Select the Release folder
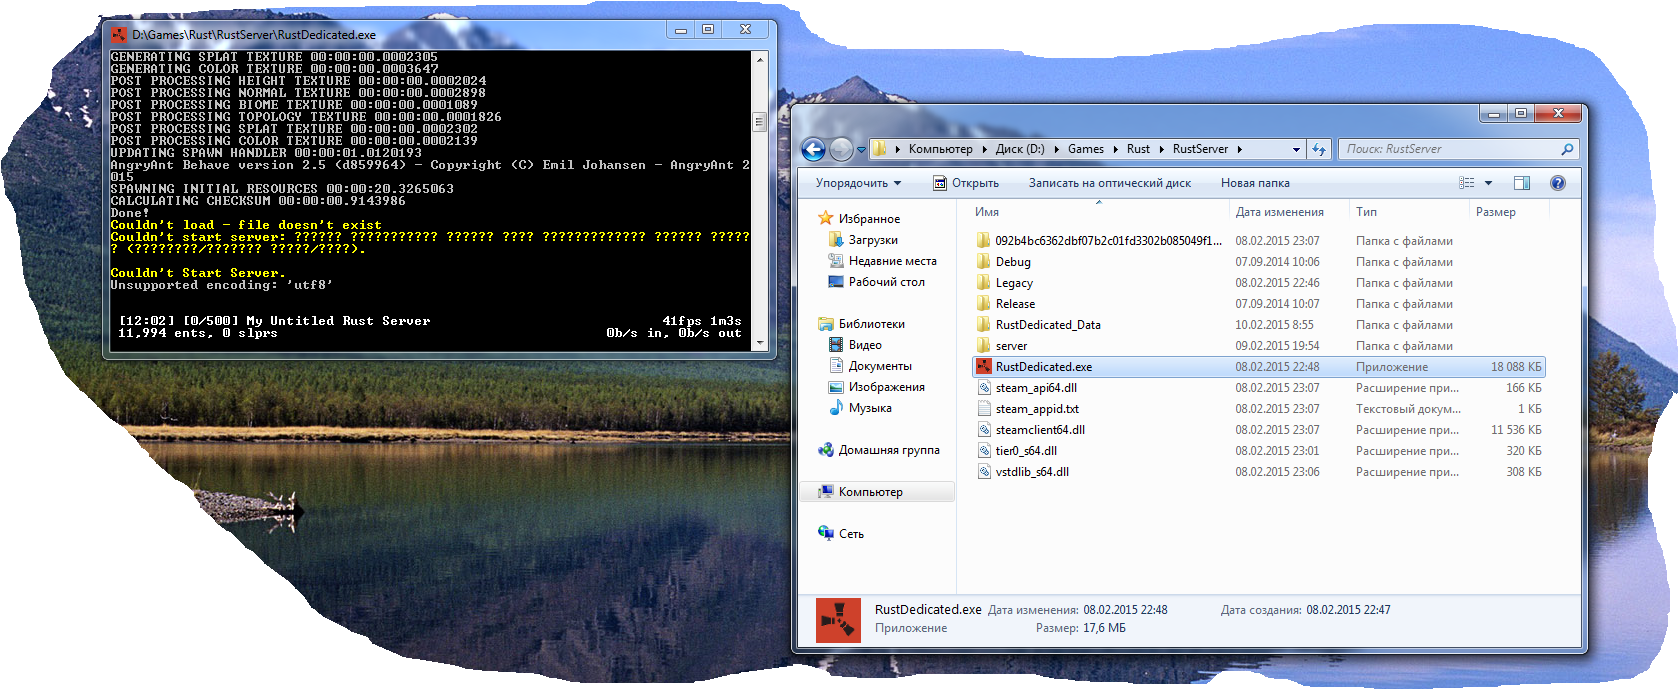1680x691 pixels. pyautogui.click(x=1260, y=304)
